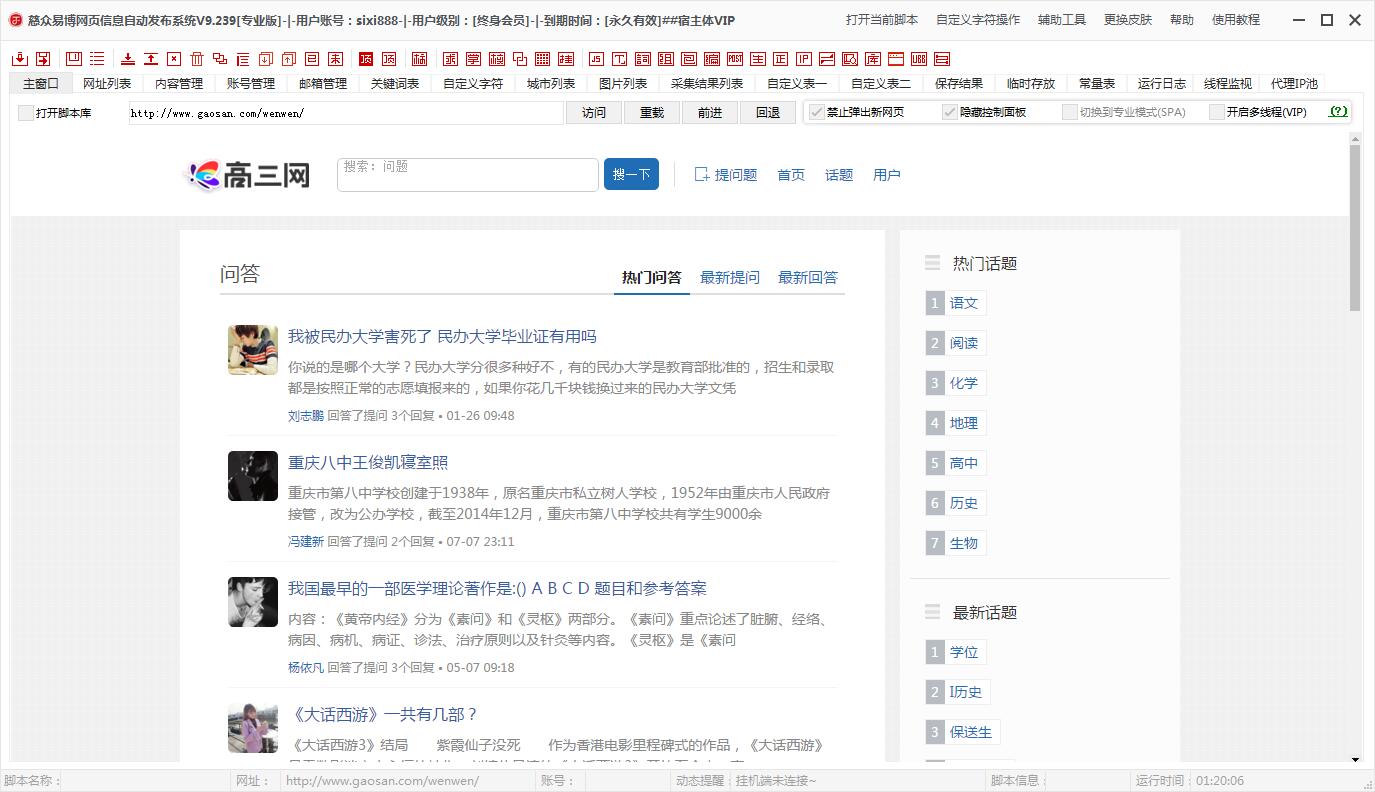Click the 正 toolbar icon

(780, 59)
